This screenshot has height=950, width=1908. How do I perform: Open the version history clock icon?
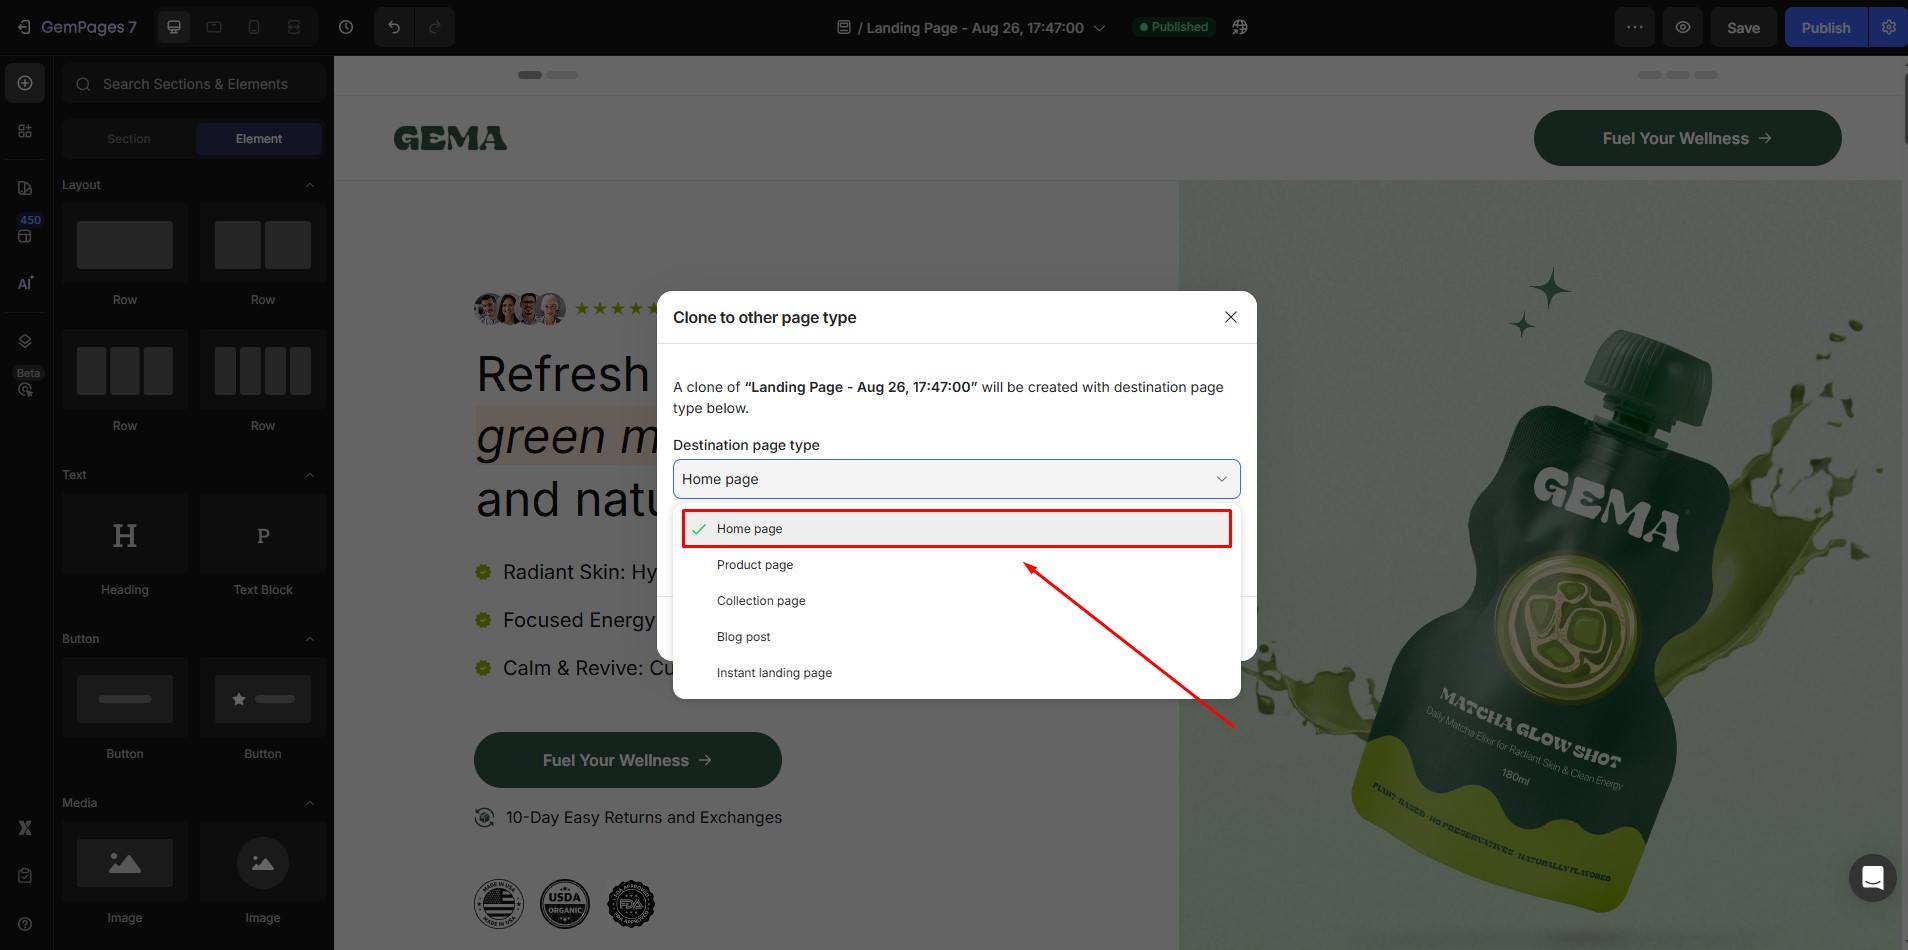[x=346, y=27]
